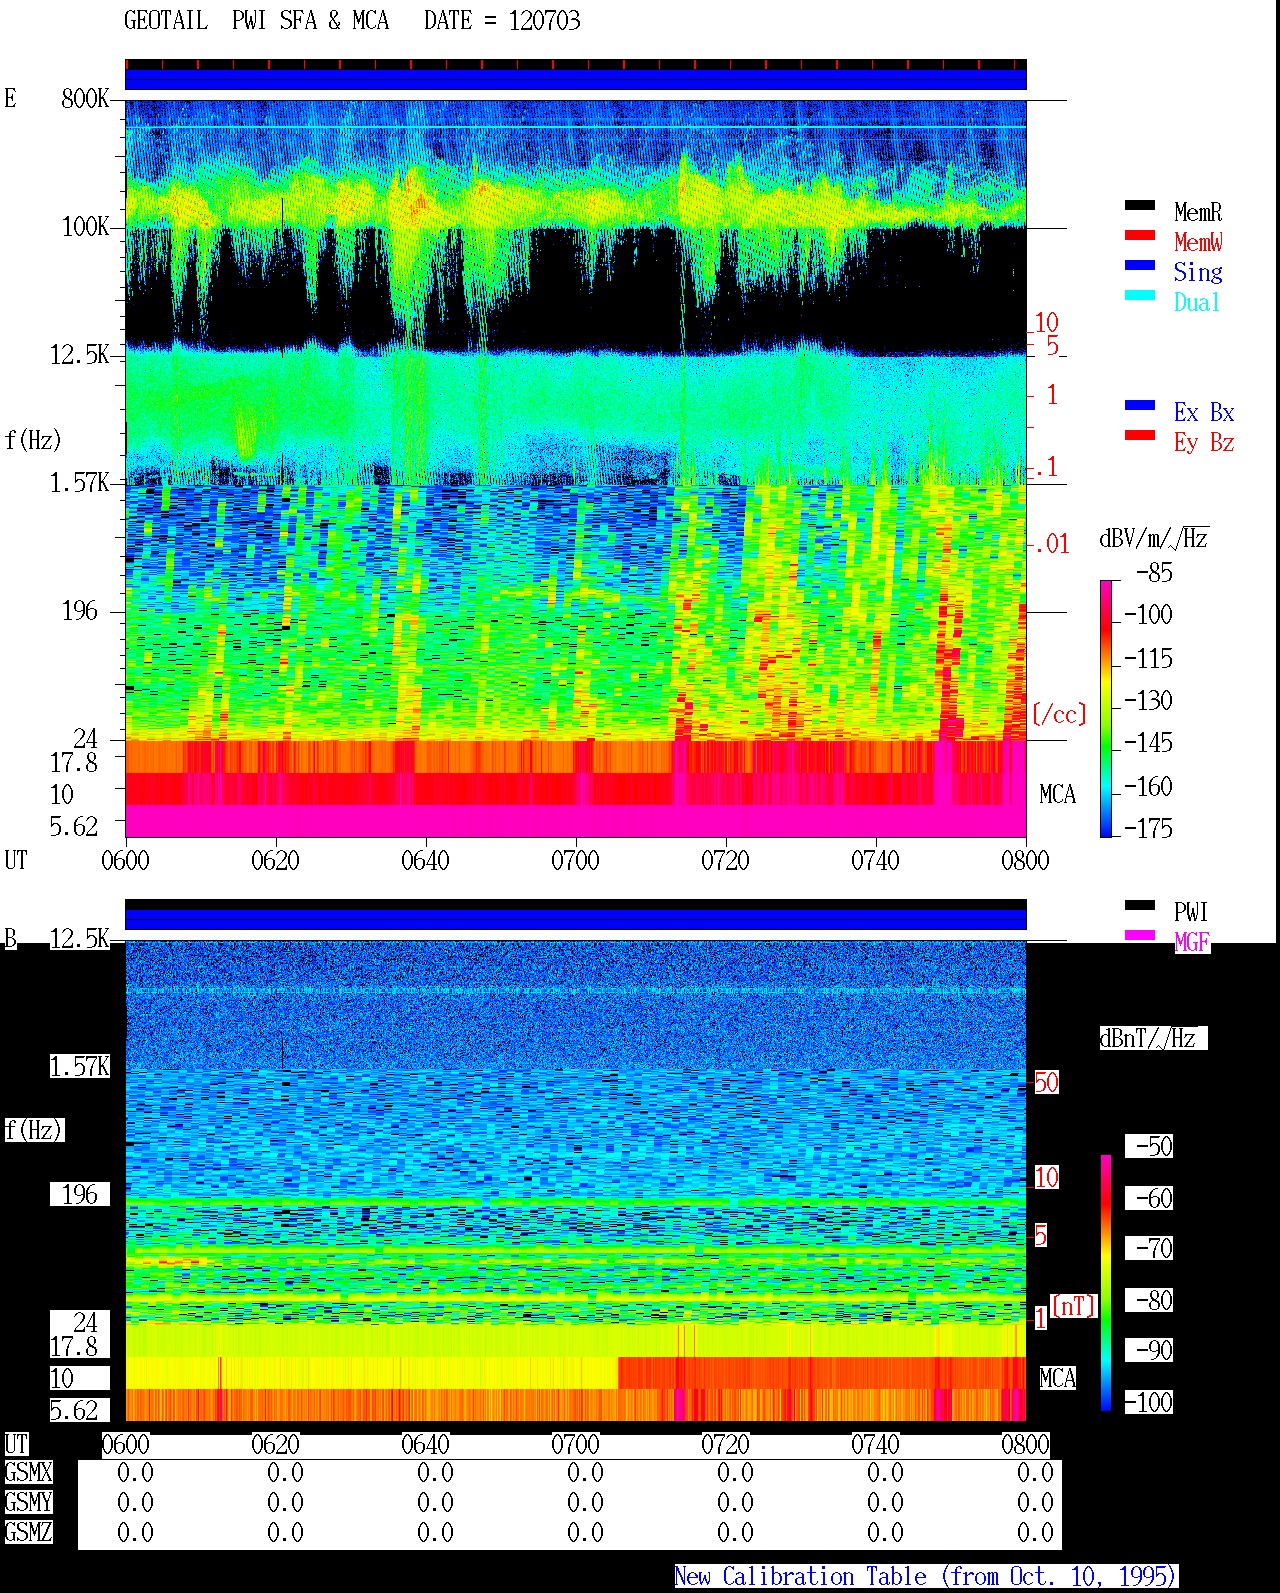Click the -175 color scale value
The height and width of the screenshot is (1593, 1280).
(x=1148, y=828)
